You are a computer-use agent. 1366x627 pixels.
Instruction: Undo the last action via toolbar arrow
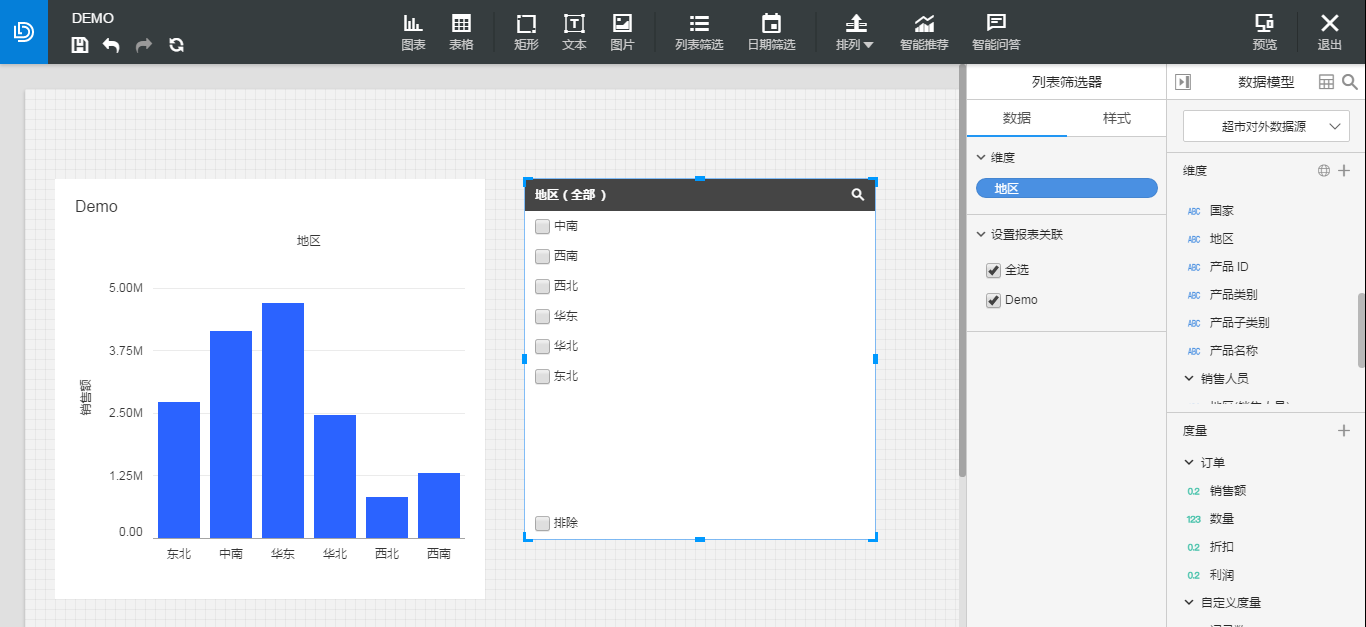[x=111, y=45]
